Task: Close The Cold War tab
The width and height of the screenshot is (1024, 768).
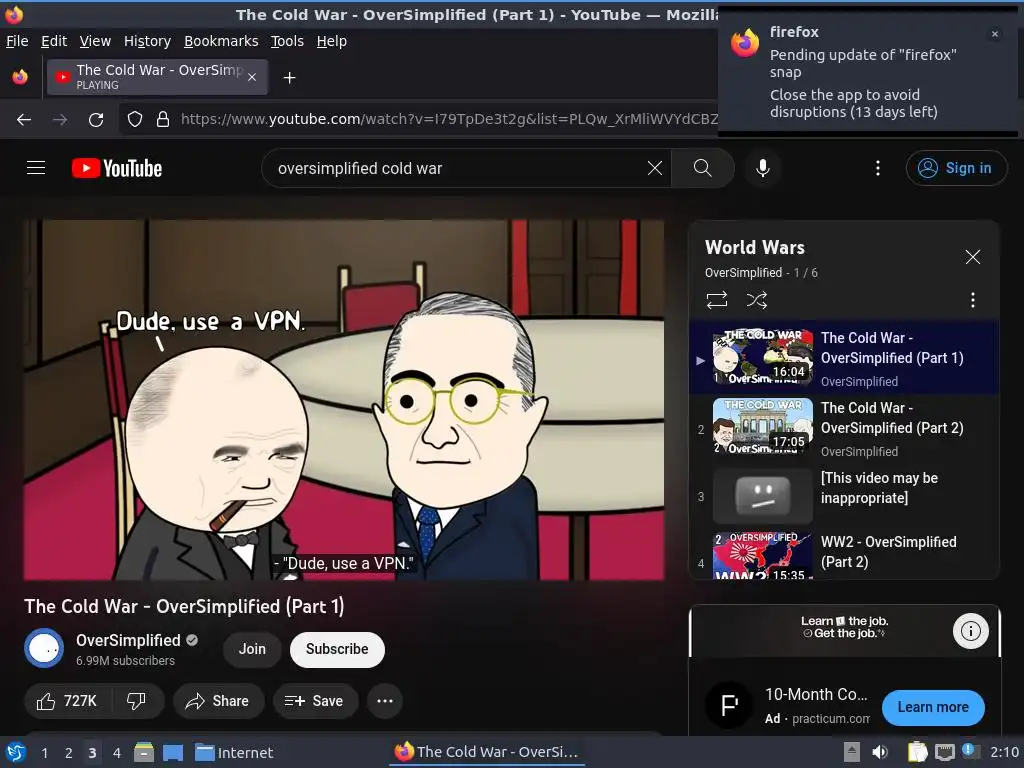Action: tap(252, 77)
